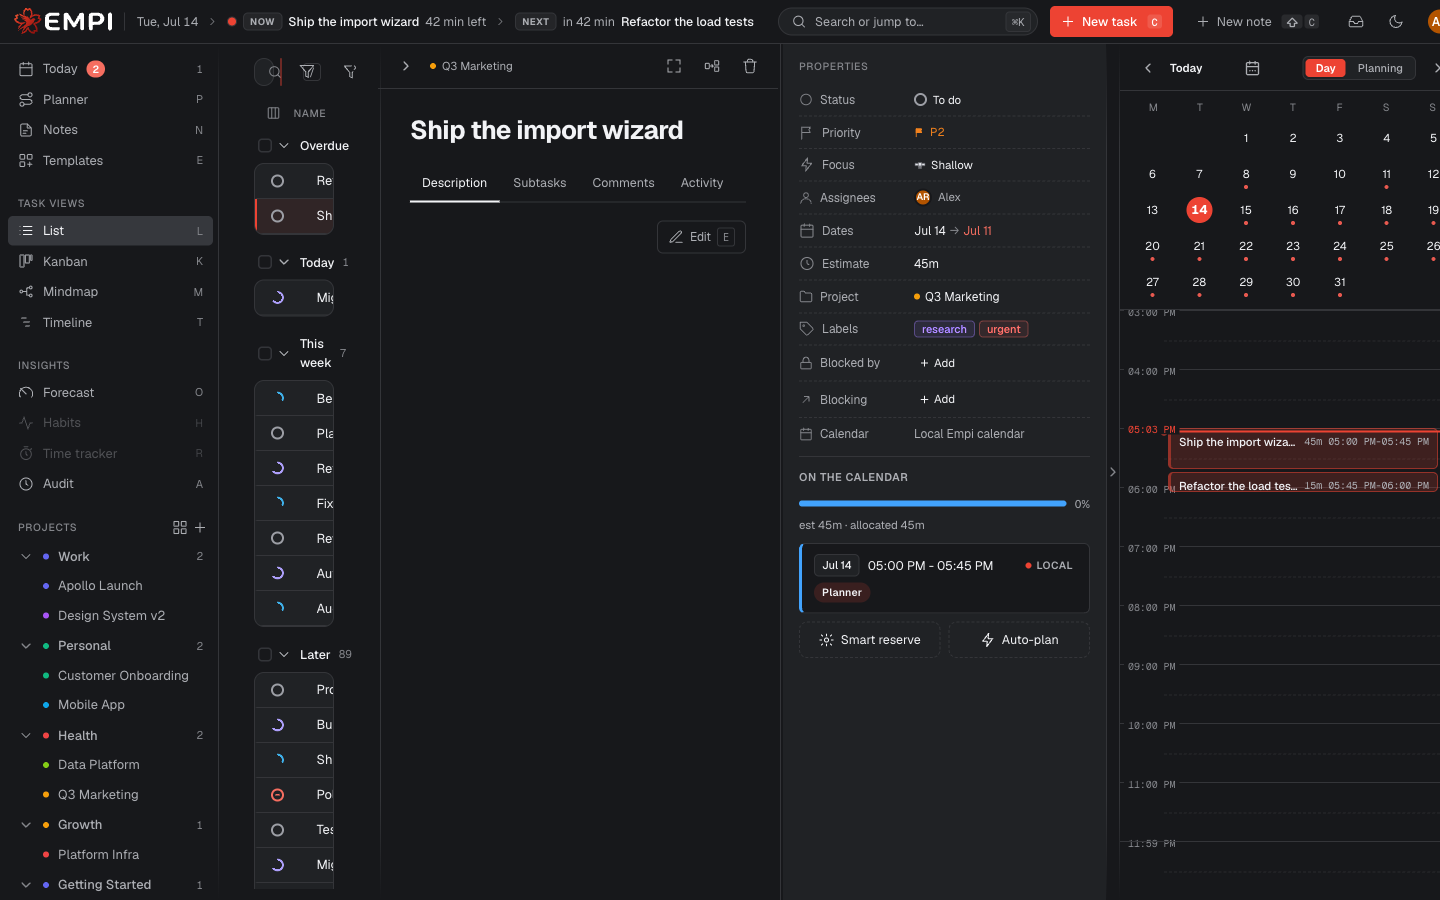Select the Later group checkbox
This screenshot has width=1440, height=900.
coord(265,654)
